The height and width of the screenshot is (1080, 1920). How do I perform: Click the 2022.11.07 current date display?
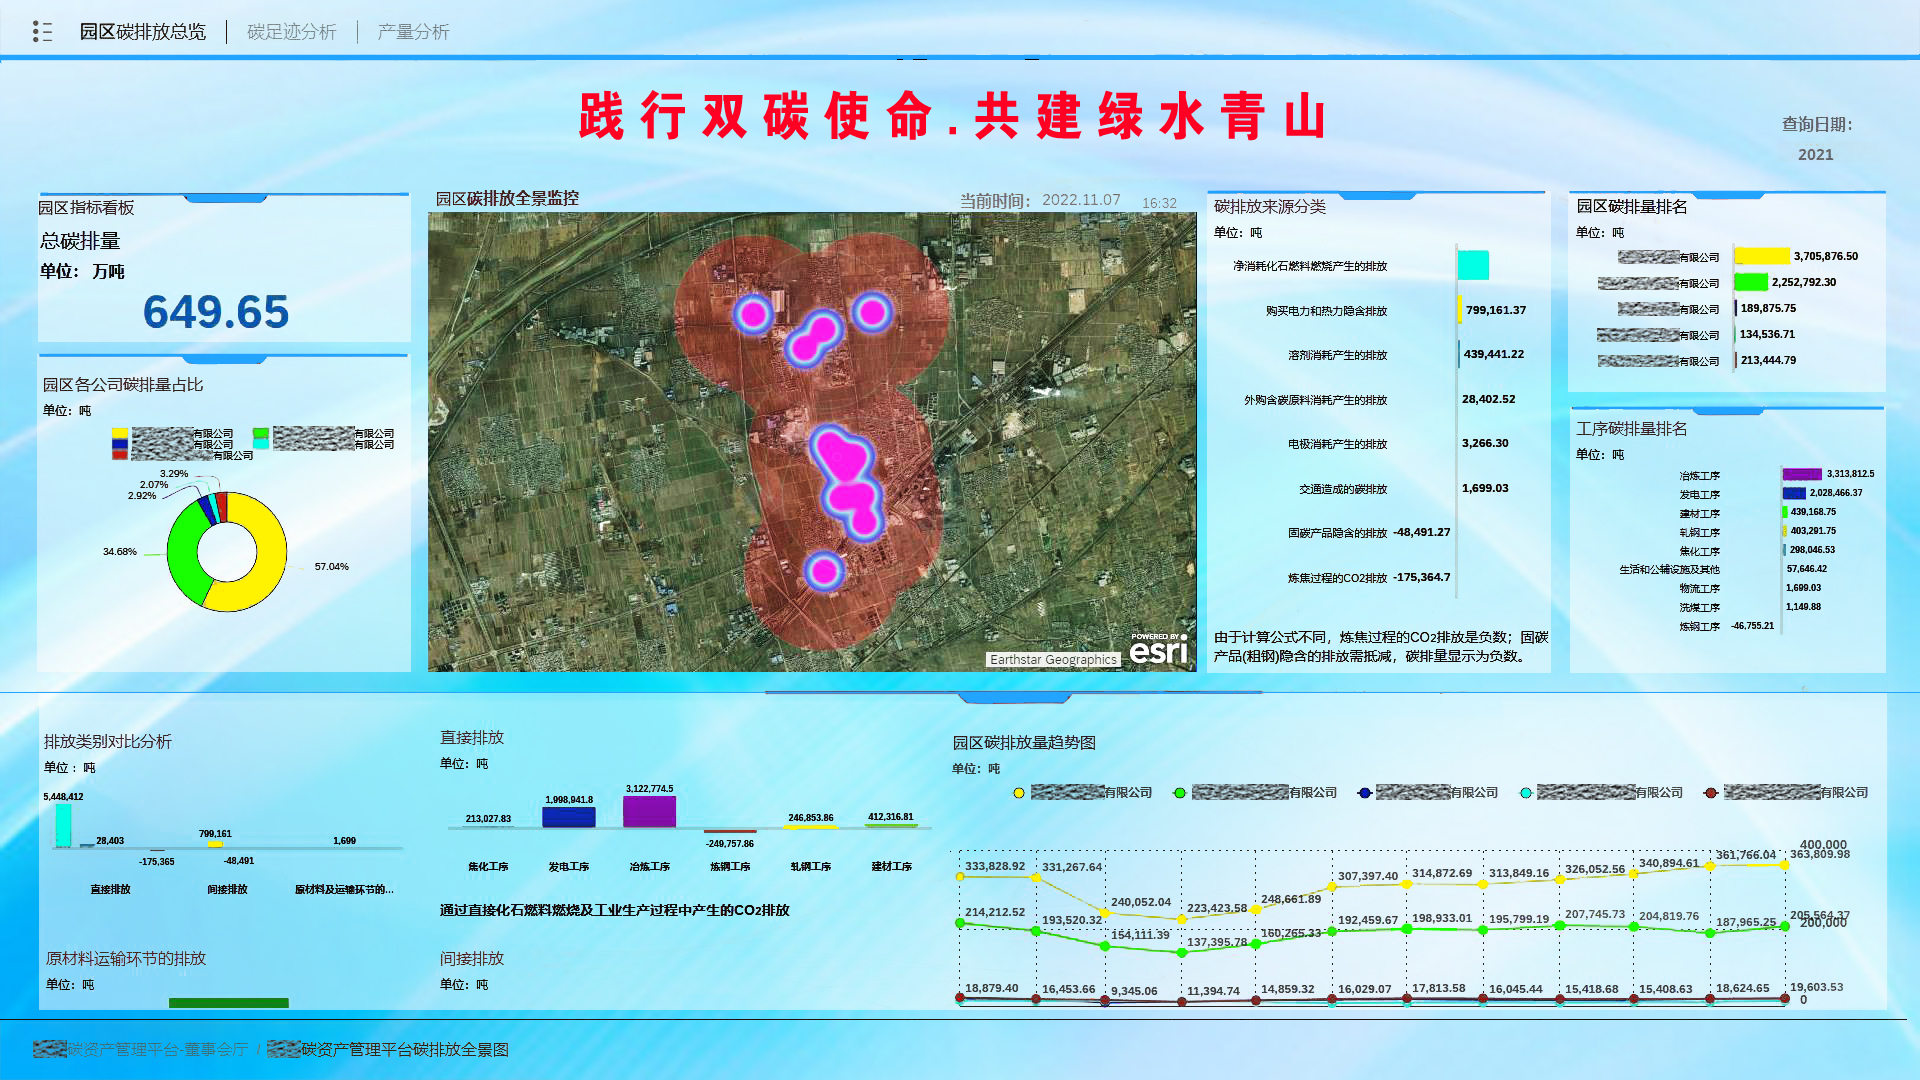tap(1081, 200)
